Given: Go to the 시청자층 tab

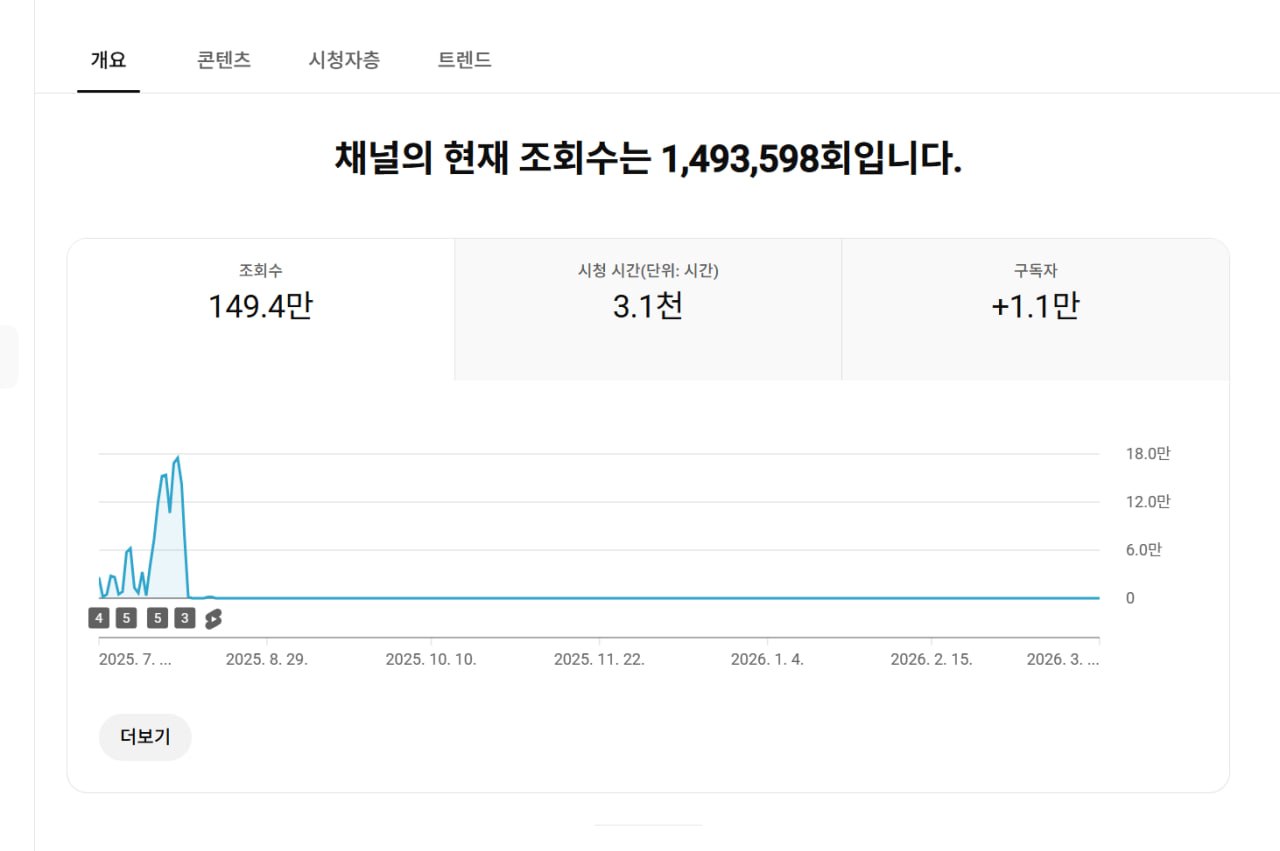Looking at the screenshot, I should [344, 60].
